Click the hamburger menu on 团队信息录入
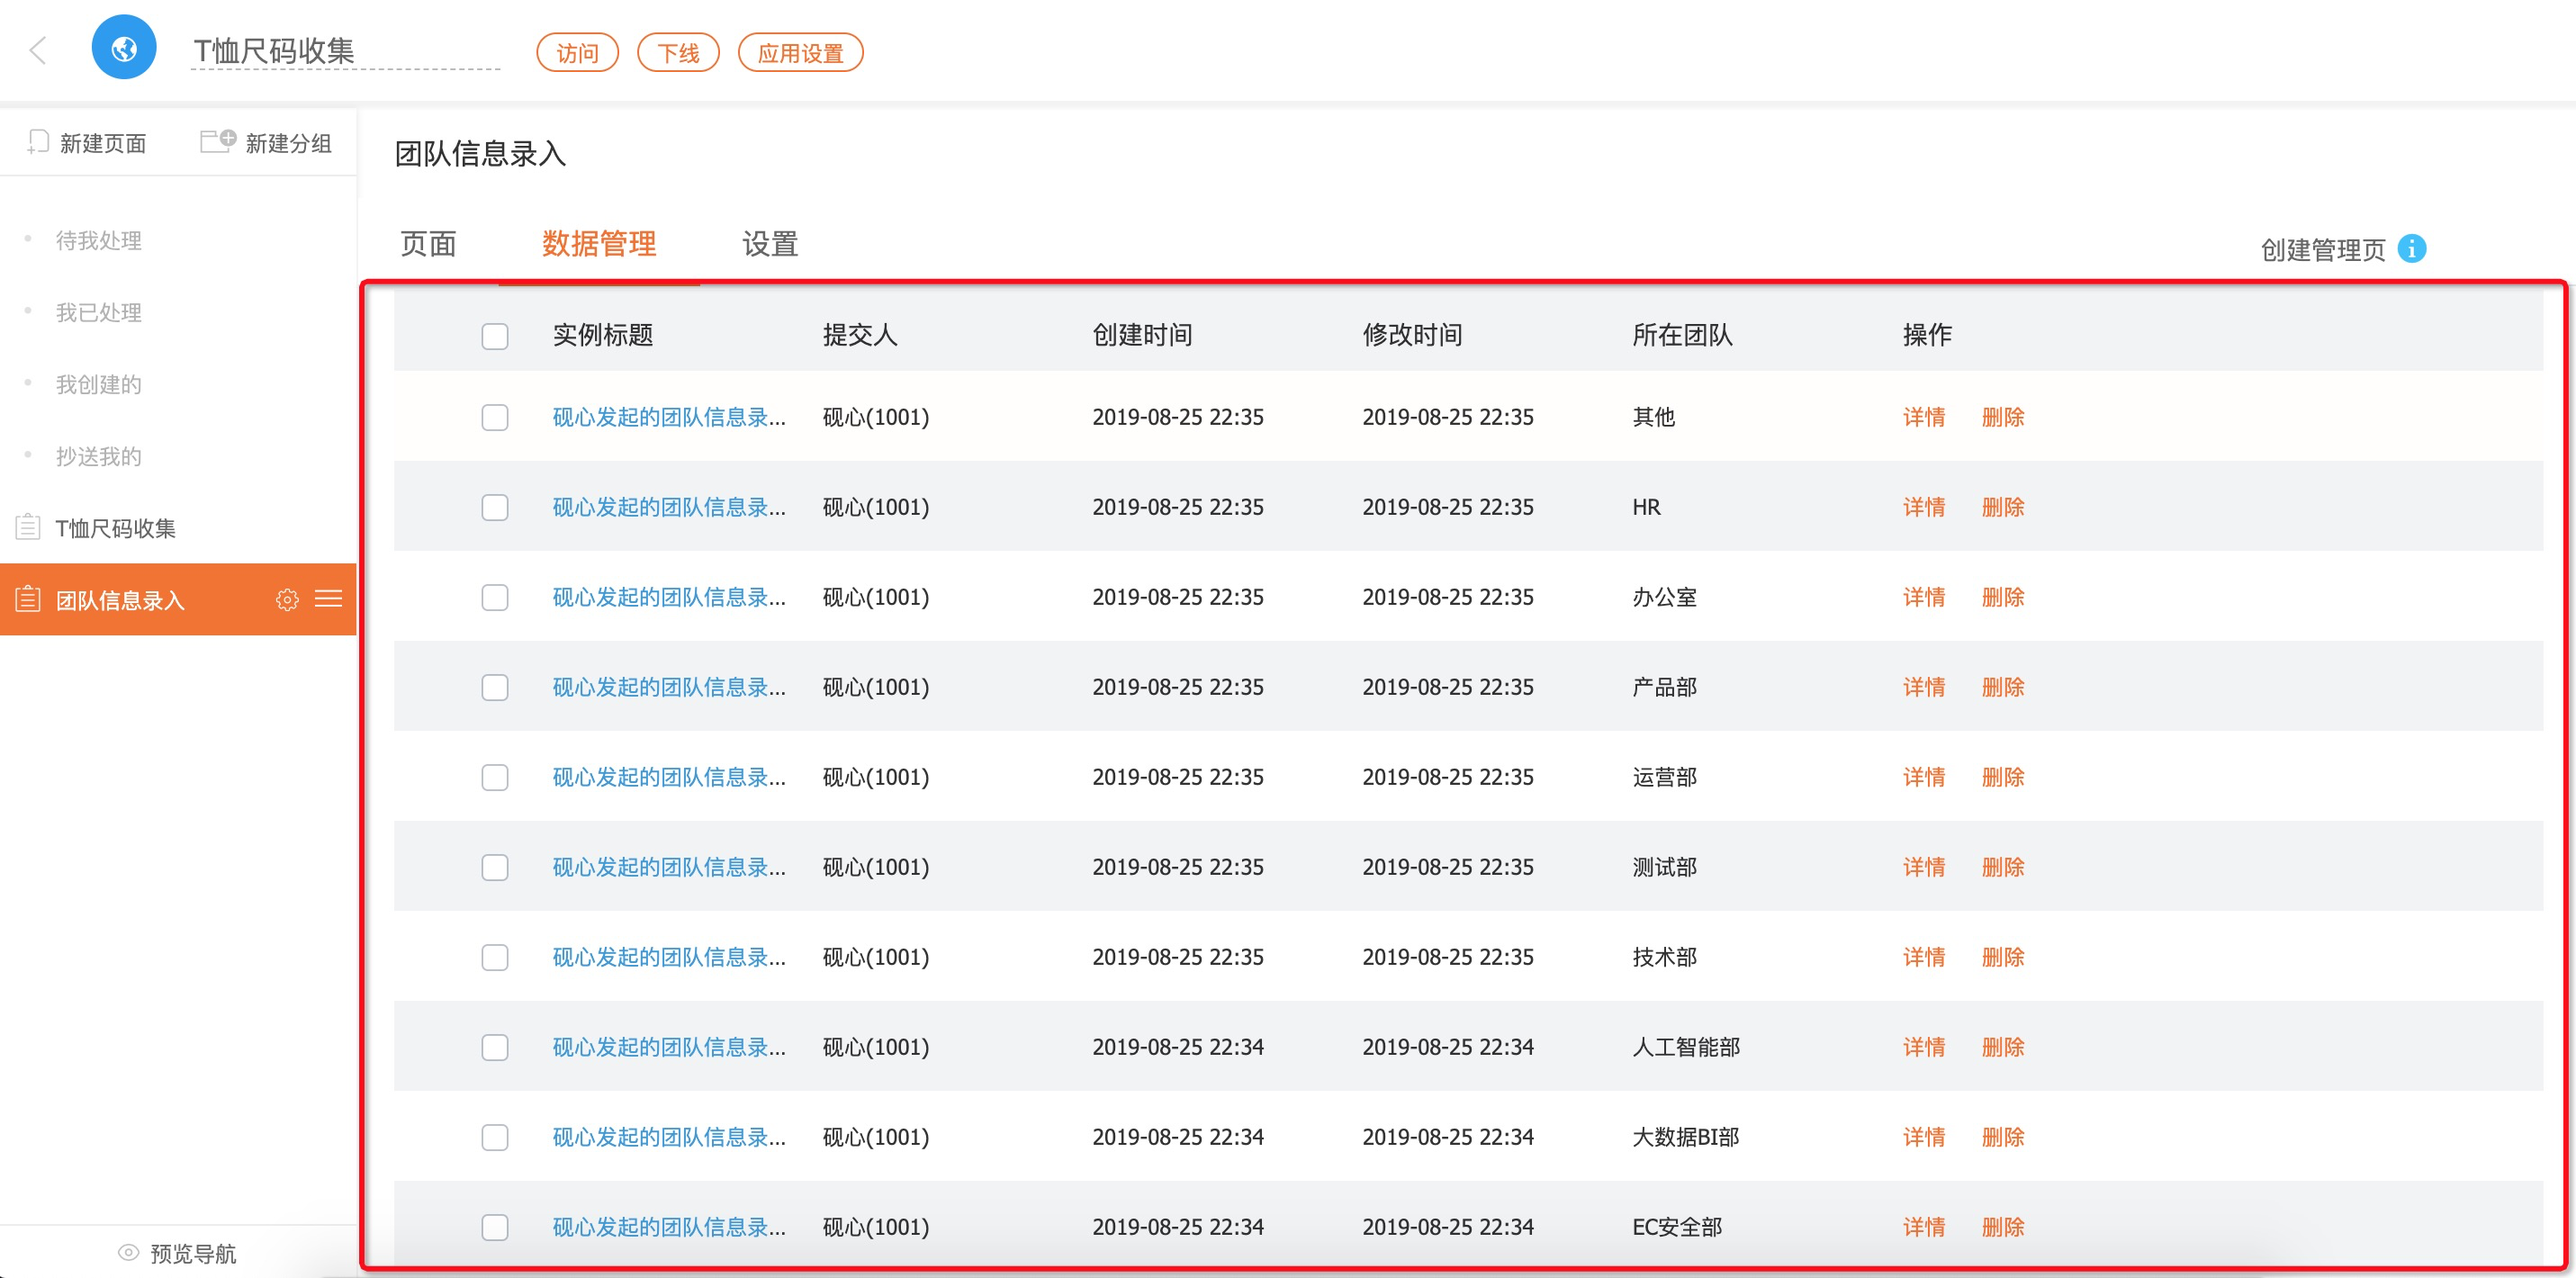 pos(328,599)
